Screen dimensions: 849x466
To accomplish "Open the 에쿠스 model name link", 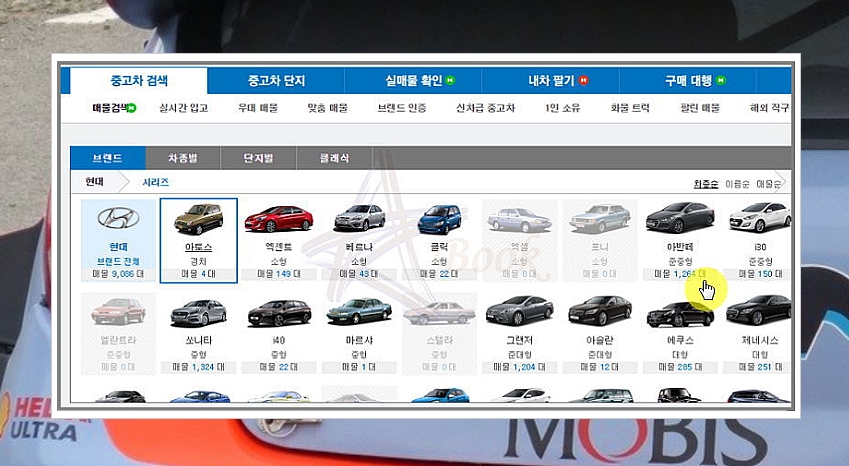I will (x=680, y=340).
